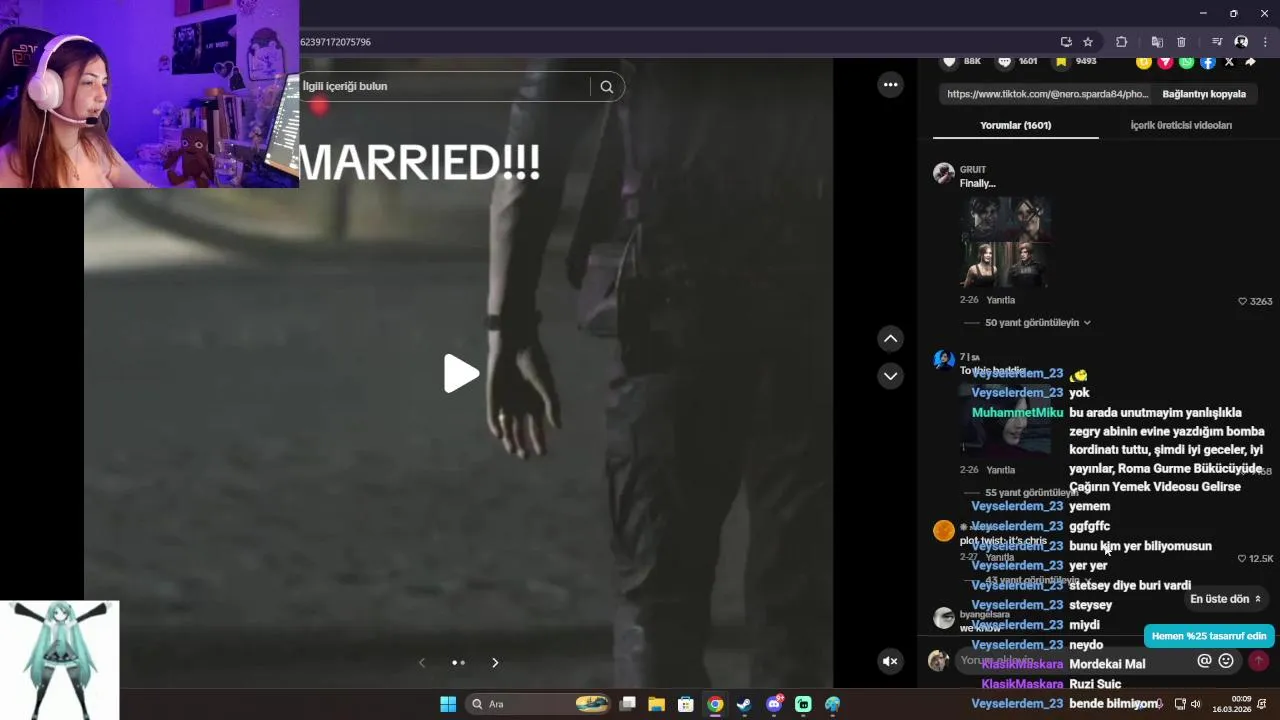This screenshot has height=720, width=1280.
Task: Switch to 'Yorumlar (1601)' tab
Action: (1015, 125)
